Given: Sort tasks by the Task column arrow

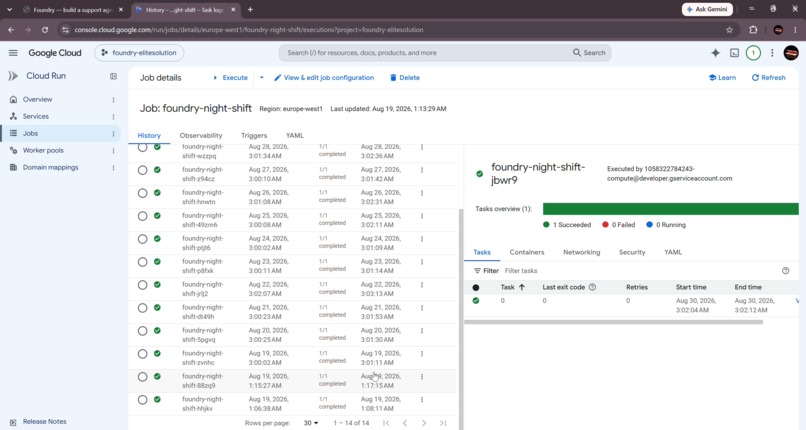Looking at the screenshot, I should [x=522, y=287].
